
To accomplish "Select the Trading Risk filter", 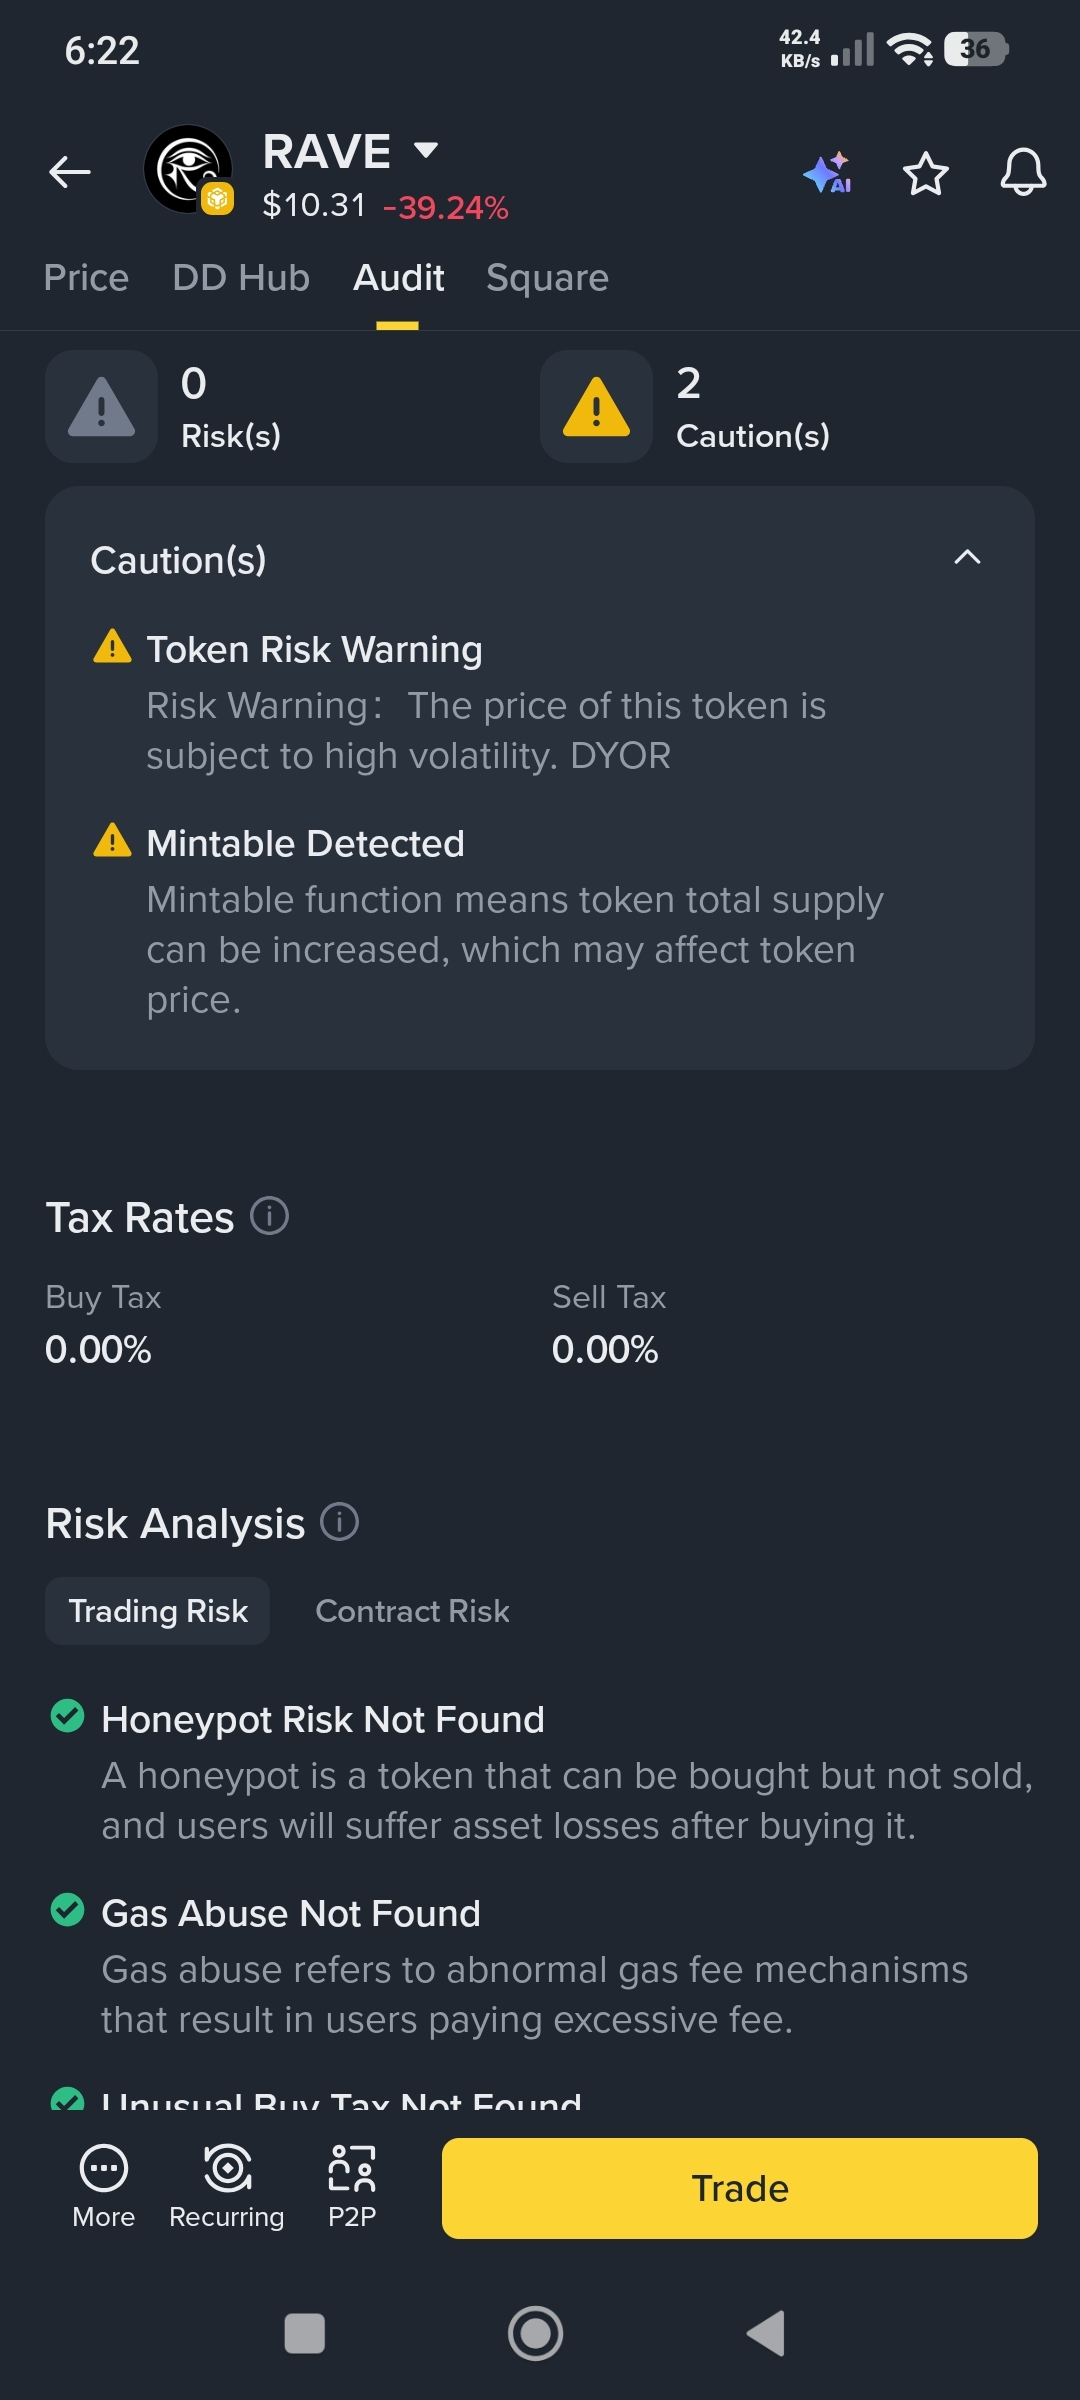I will [158, 1611].
